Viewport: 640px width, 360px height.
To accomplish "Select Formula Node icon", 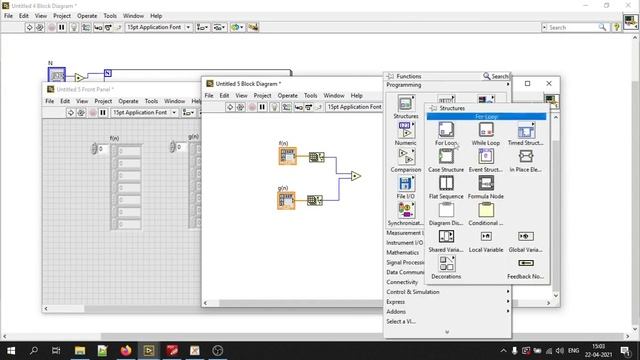I will [486, 183].
